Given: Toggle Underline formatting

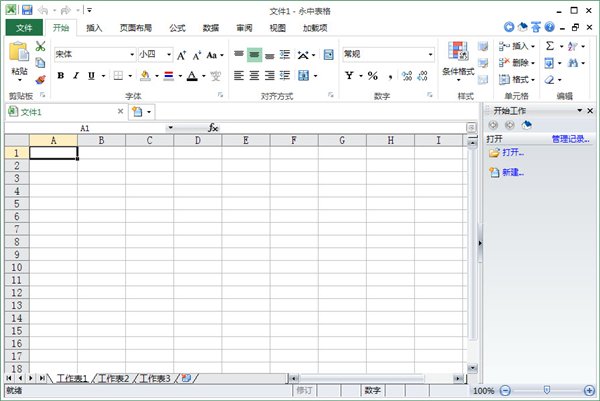Looking at the screenshot, I should coord(91,75).
